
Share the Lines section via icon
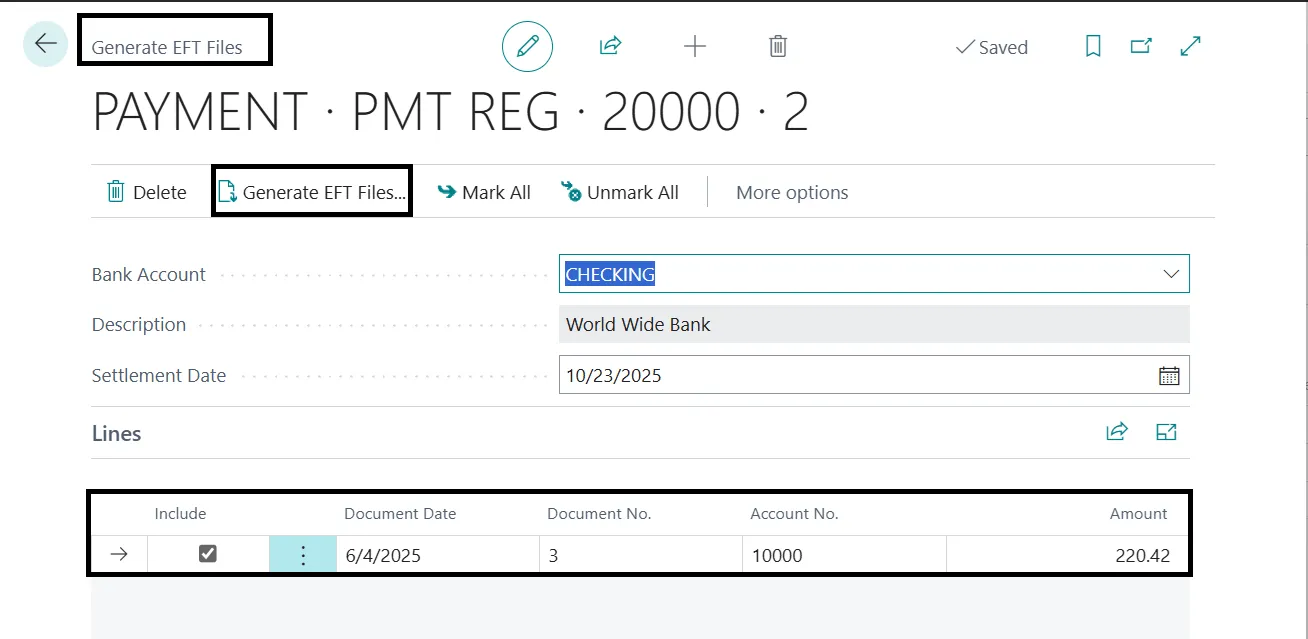[1116, 432]
